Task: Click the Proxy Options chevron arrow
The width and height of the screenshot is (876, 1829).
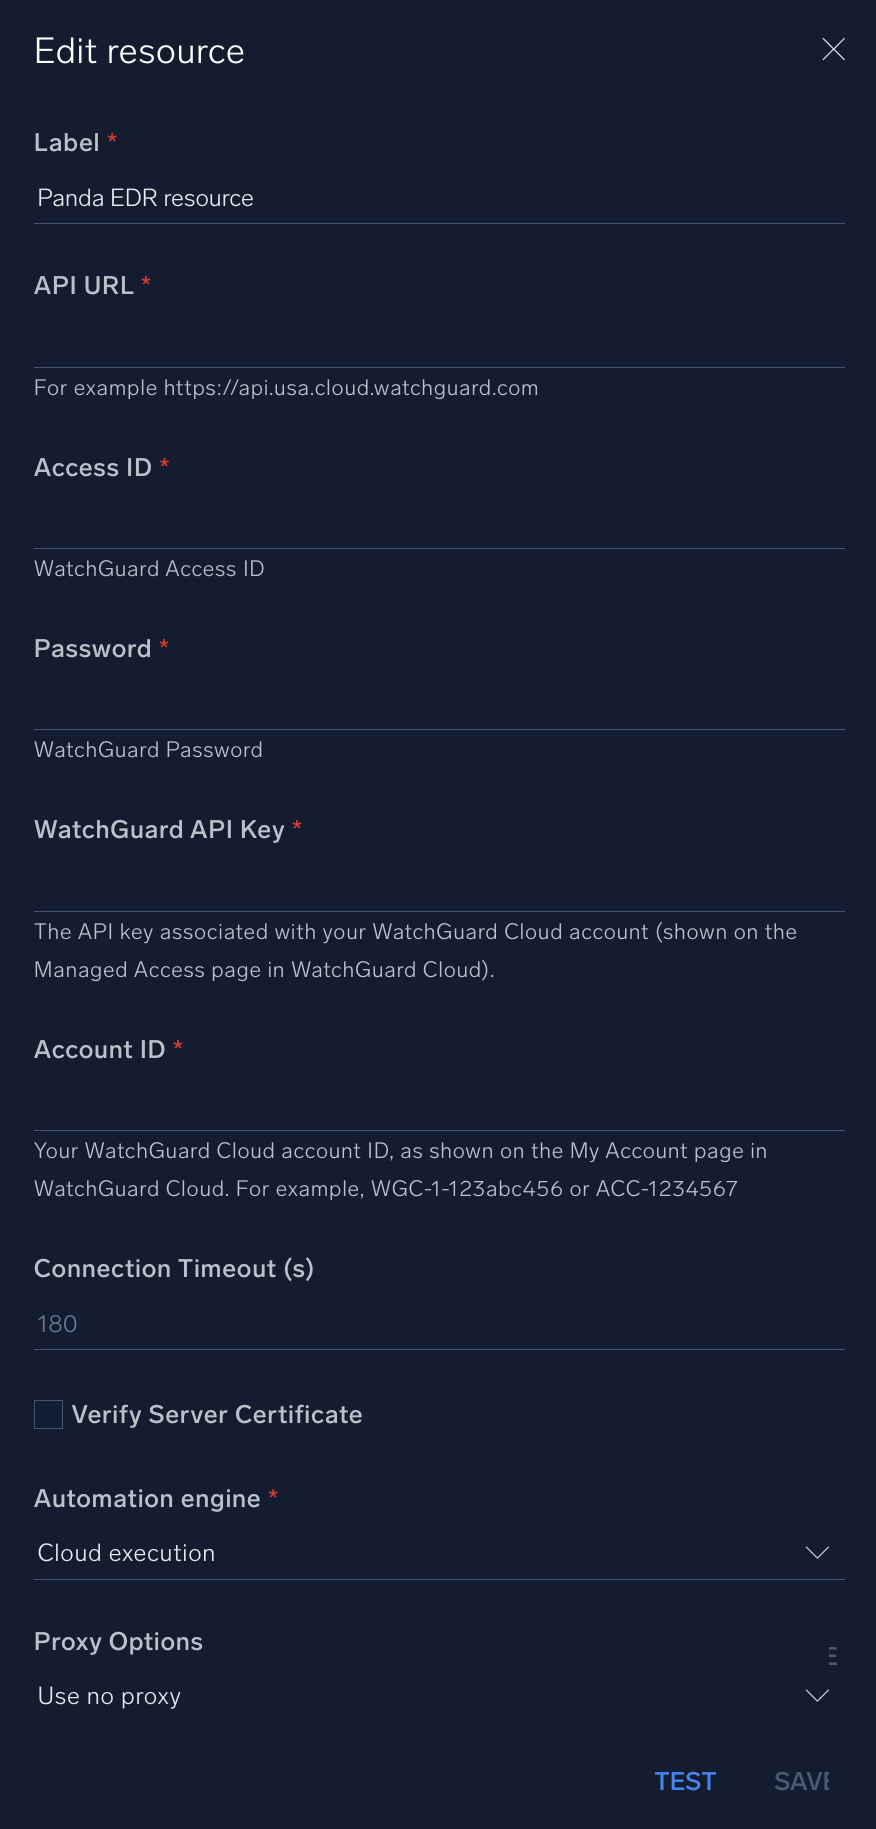Action: pos(817,1695)
